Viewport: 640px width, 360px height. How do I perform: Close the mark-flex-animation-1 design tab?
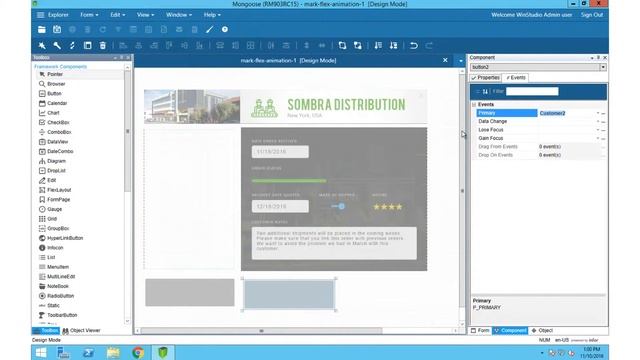(445, 60)
